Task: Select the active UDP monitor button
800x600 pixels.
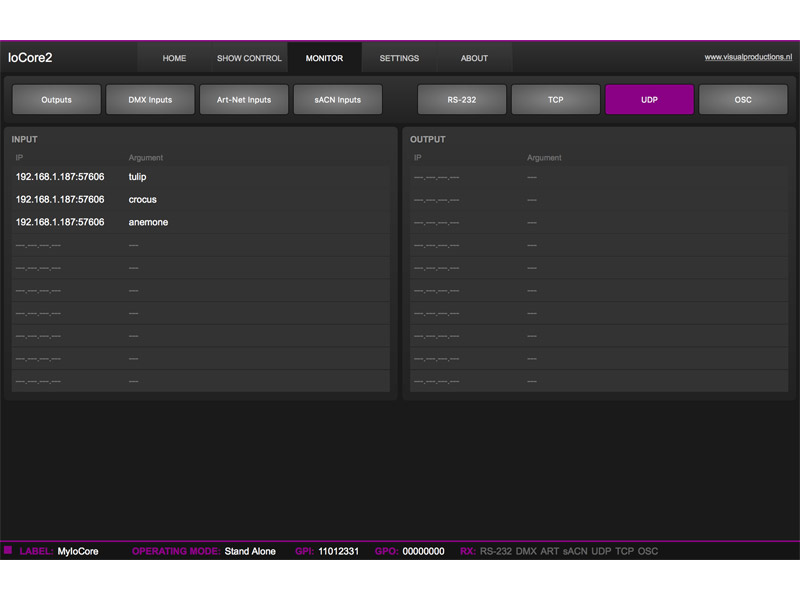Action: click(x=649, y=99)
